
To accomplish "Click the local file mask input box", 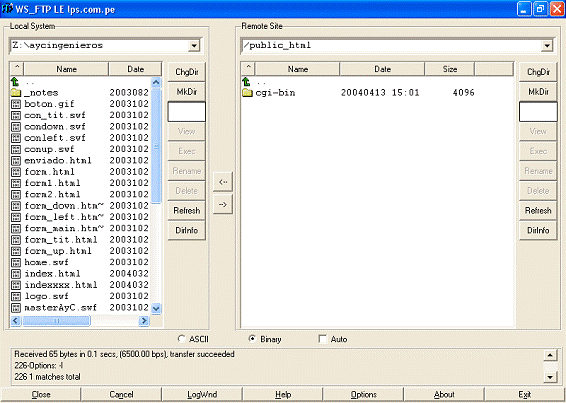I will tap(187, 112).
